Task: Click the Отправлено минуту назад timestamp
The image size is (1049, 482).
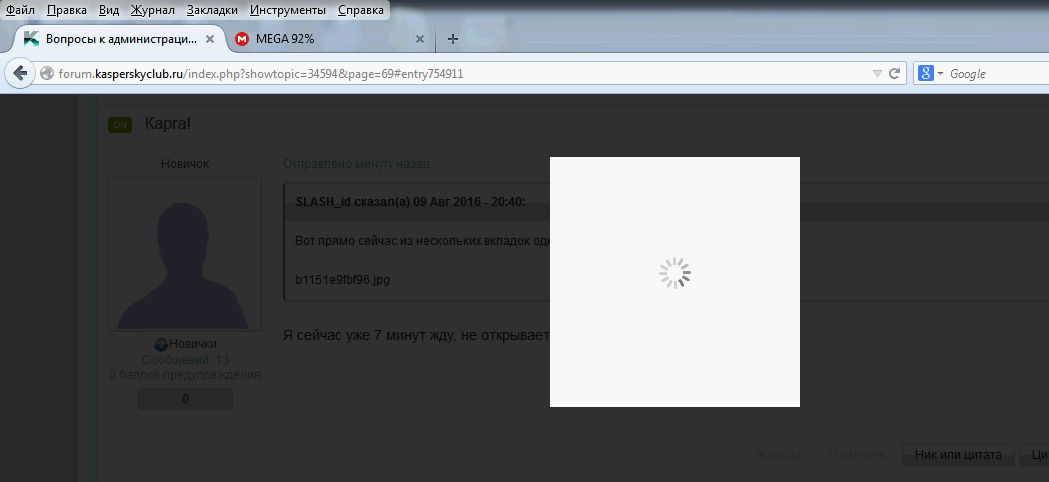Action: (x=357, y=163)
